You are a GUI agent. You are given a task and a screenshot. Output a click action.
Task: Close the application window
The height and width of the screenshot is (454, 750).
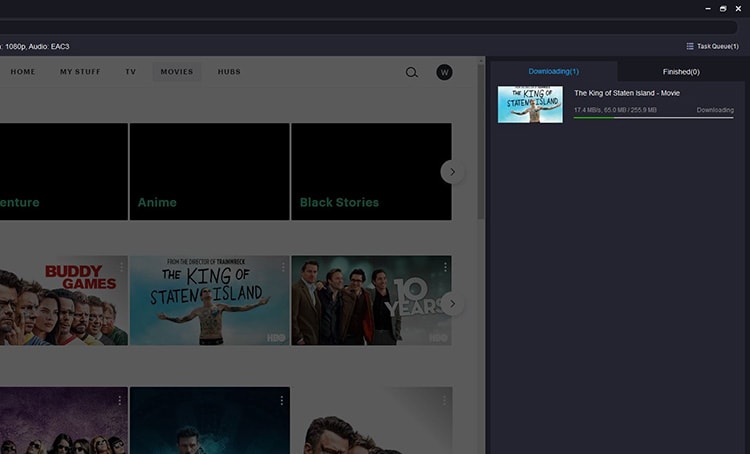pos(739,9)
